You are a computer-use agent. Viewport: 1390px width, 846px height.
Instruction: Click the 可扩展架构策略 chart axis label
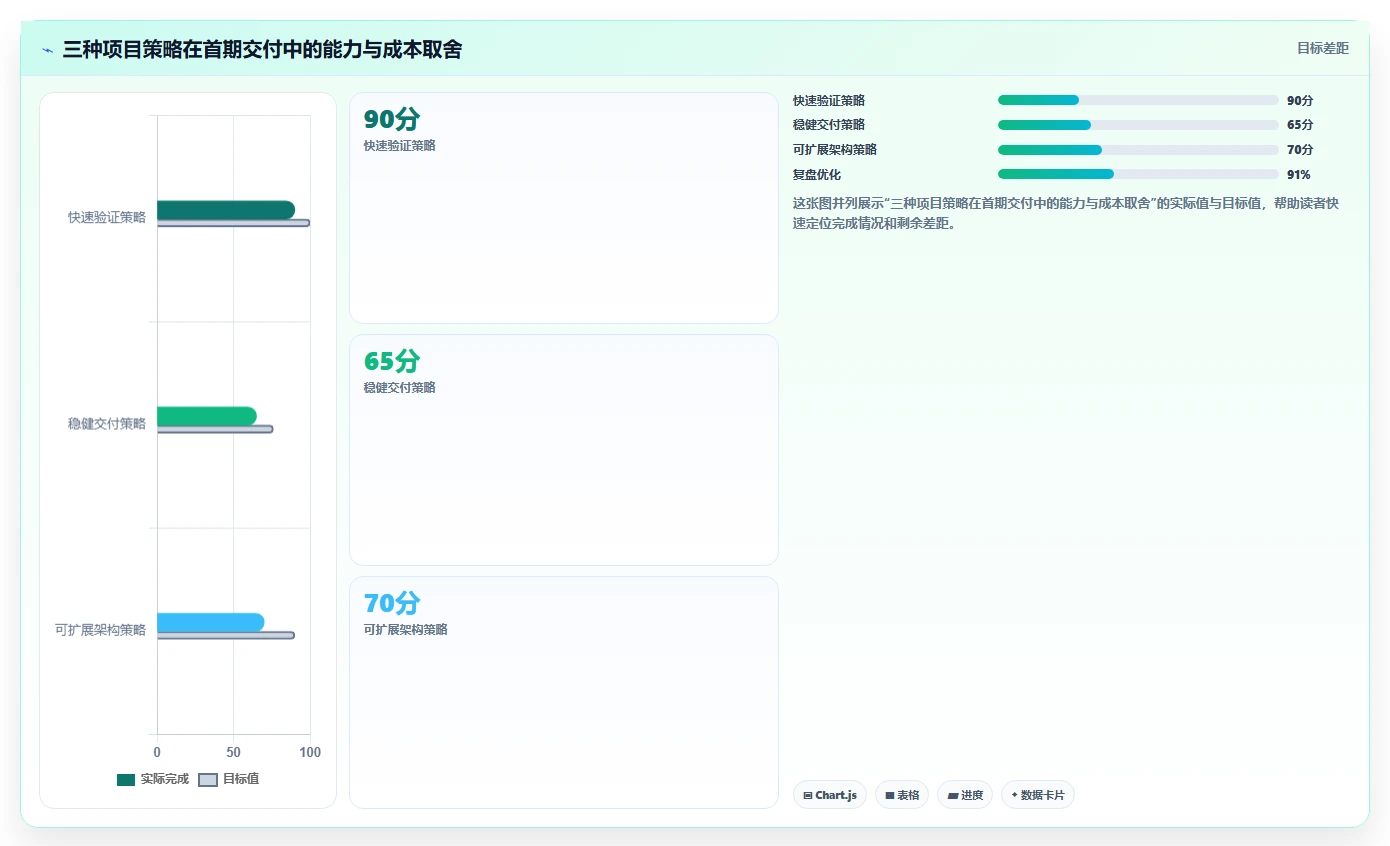coord(101,630)
